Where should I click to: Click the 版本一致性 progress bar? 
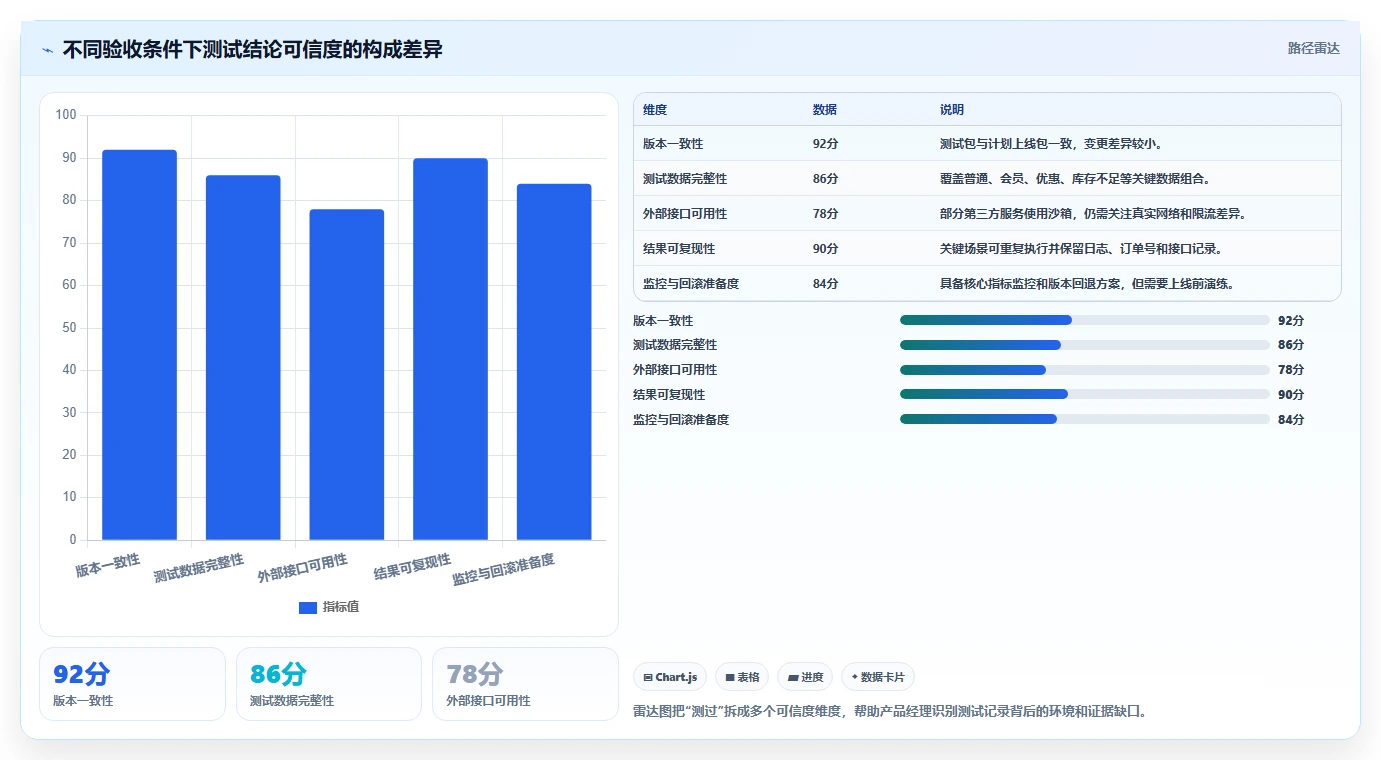coord(1085,320)
